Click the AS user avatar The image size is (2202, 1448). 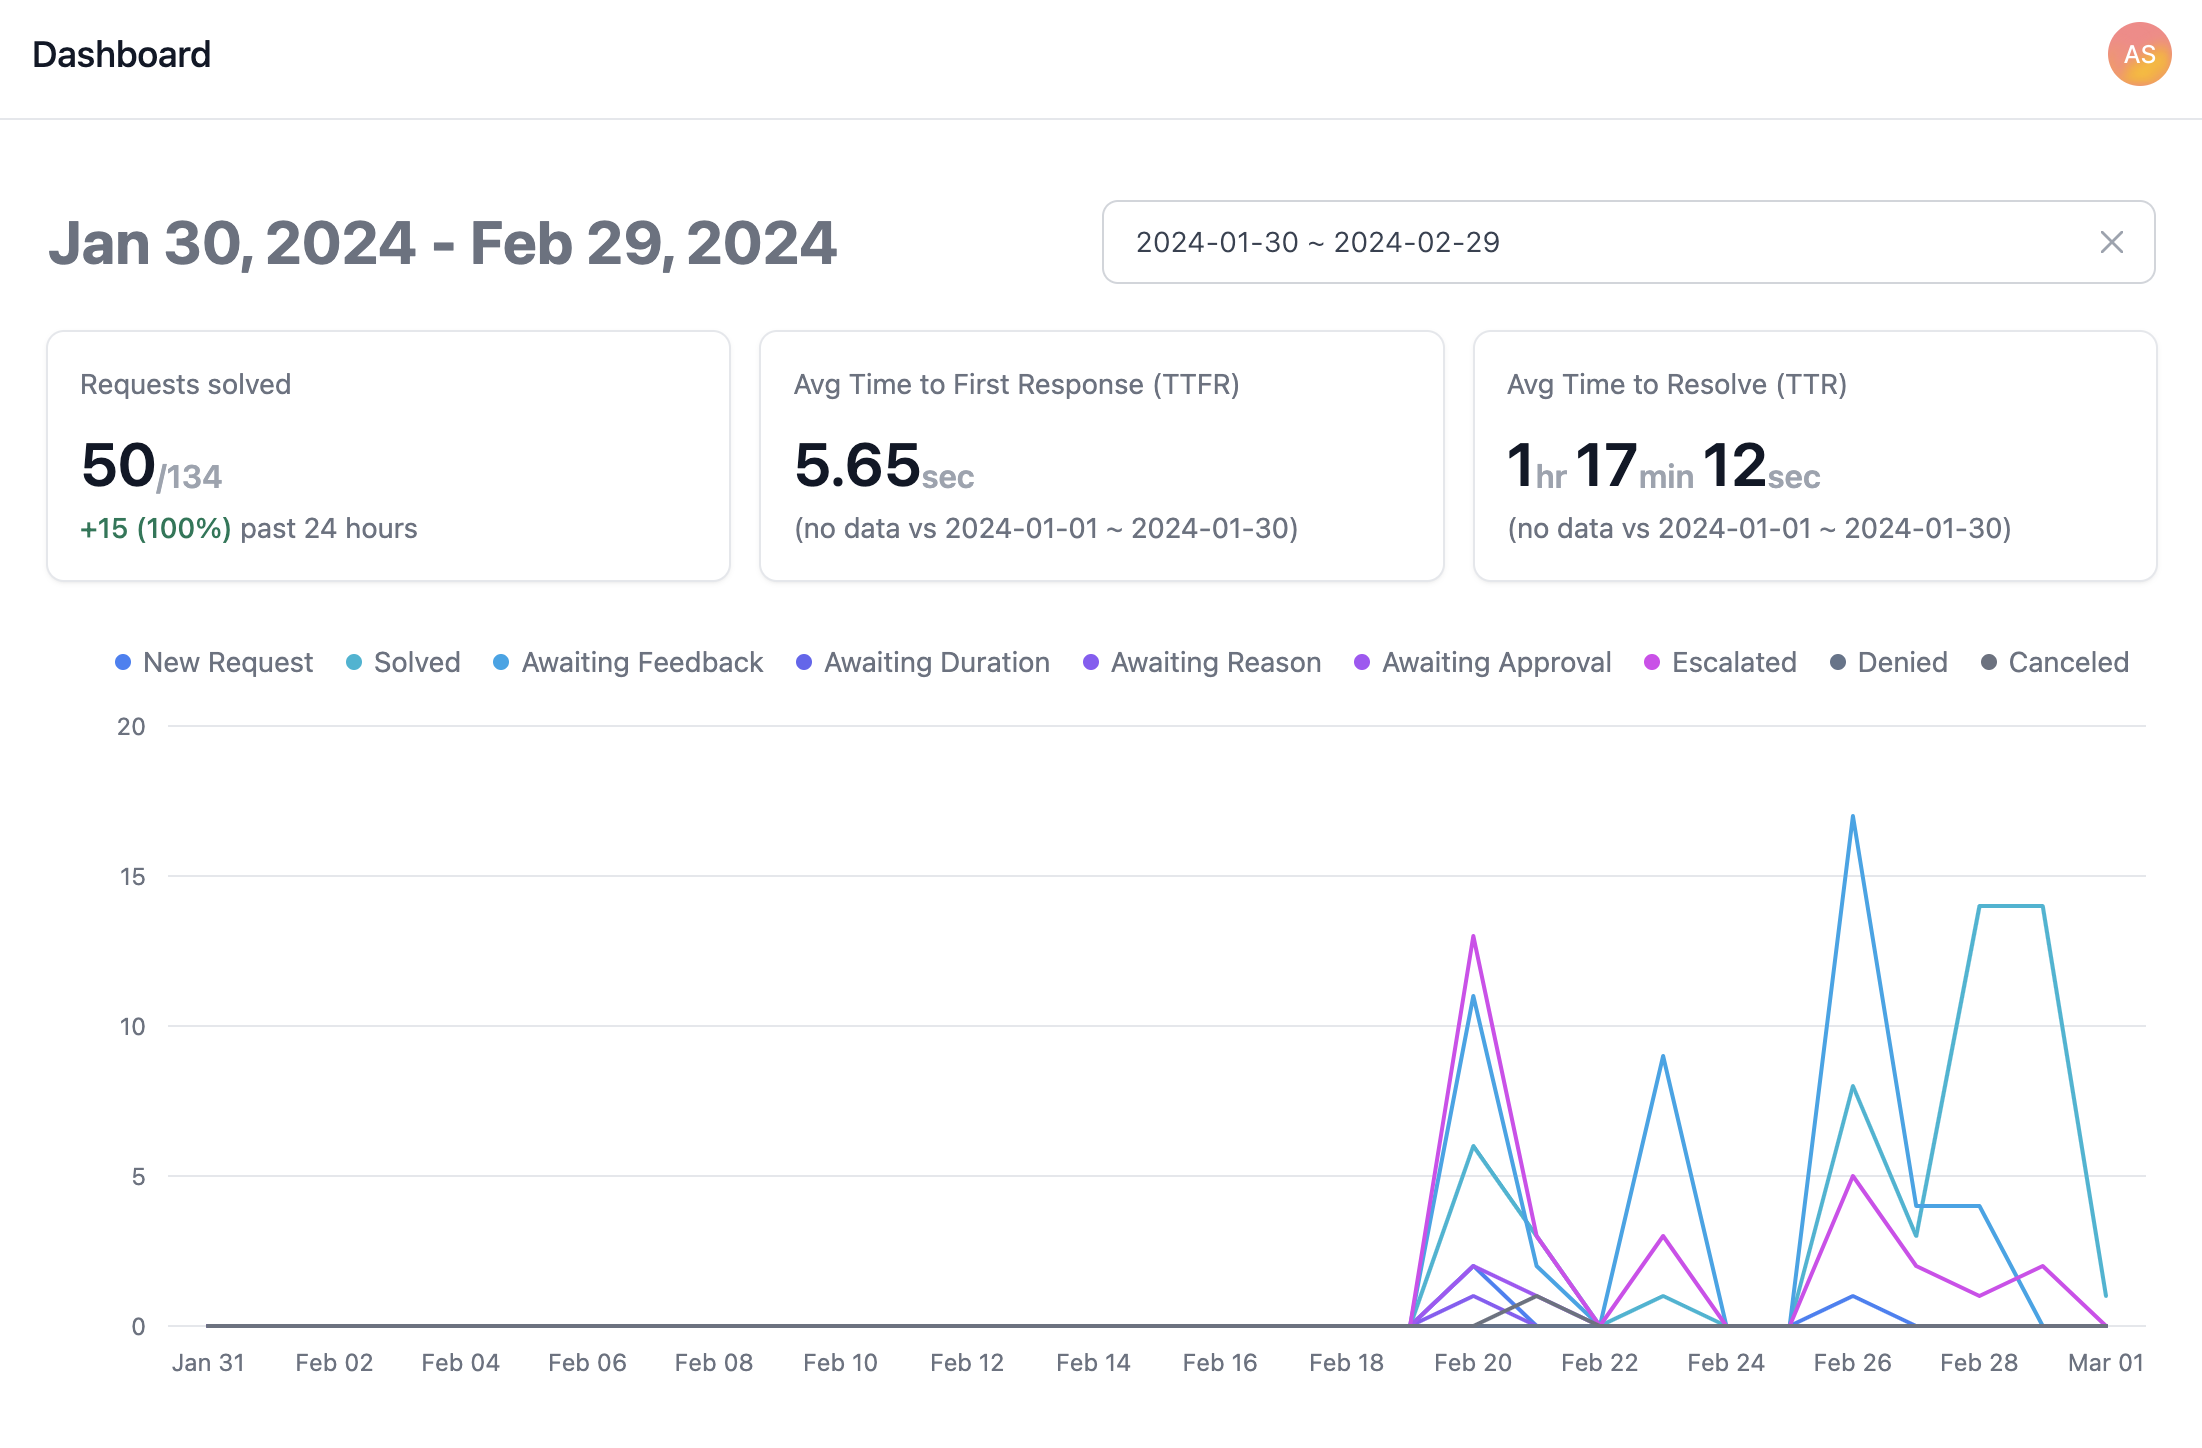point(2138,54)
